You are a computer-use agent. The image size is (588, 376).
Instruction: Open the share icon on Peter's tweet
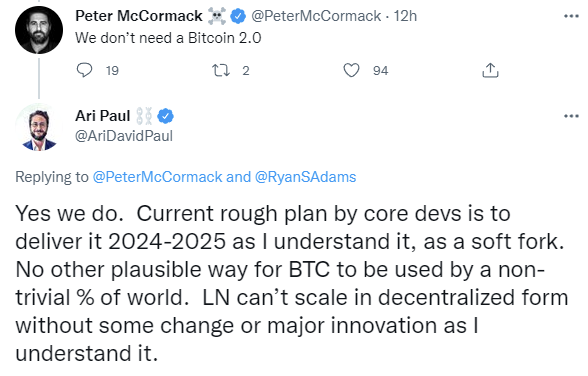click(490, 70)
